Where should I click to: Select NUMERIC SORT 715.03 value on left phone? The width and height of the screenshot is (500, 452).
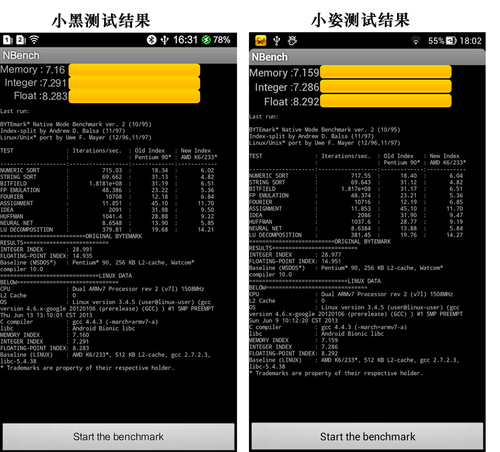click(x=112, y=170)
